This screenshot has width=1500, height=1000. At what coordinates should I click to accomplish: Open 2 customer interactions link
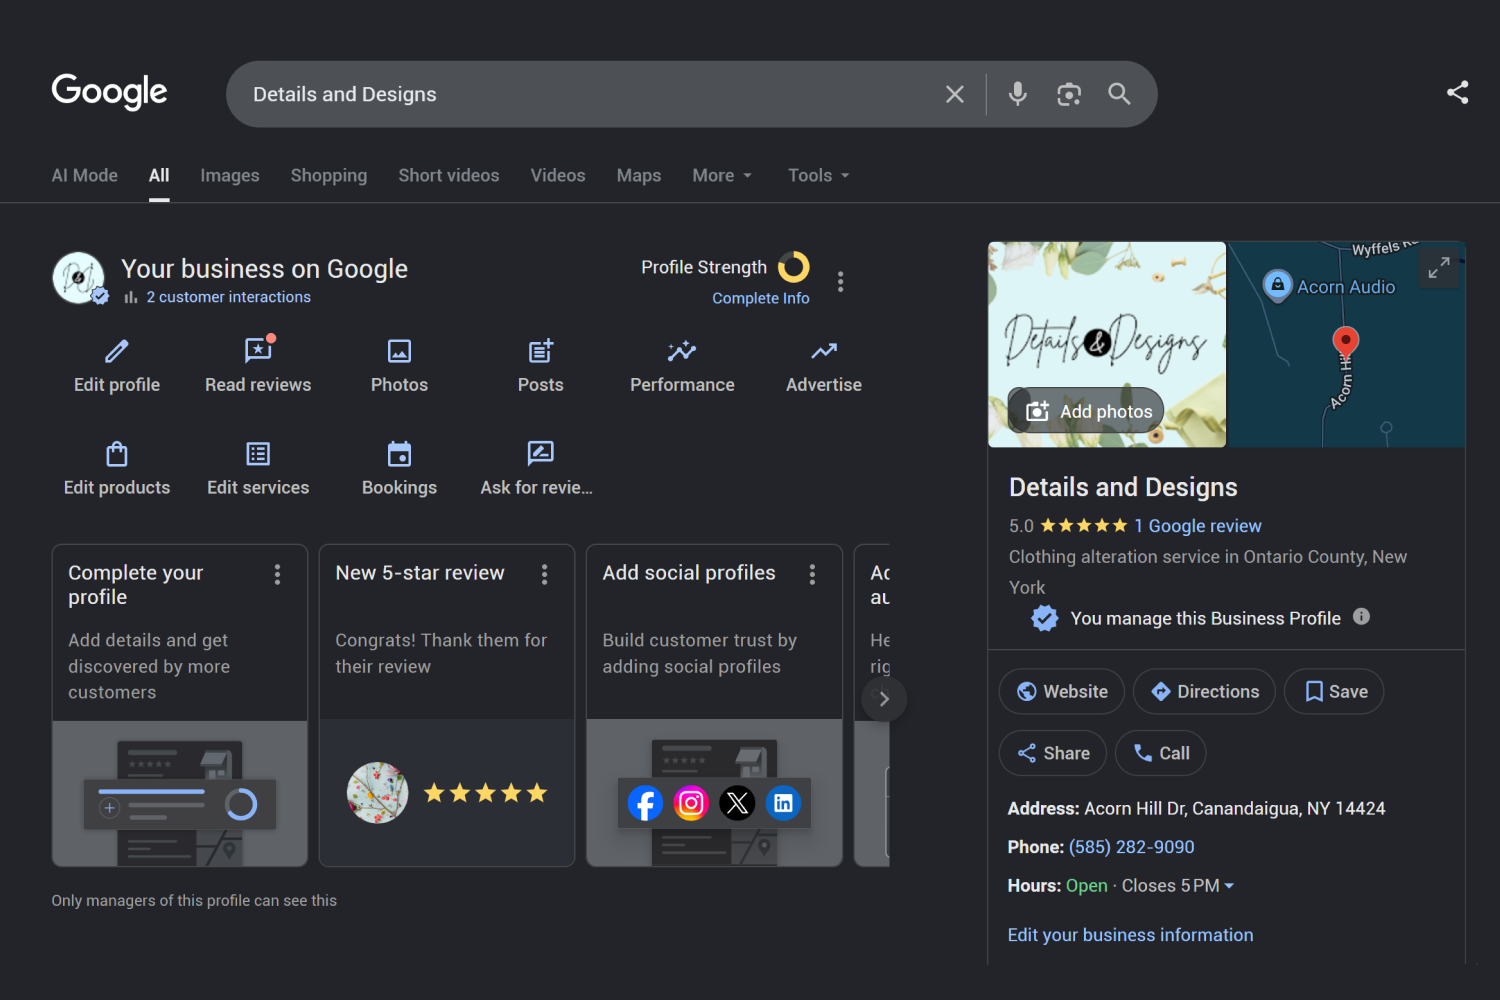pos(229,297)
